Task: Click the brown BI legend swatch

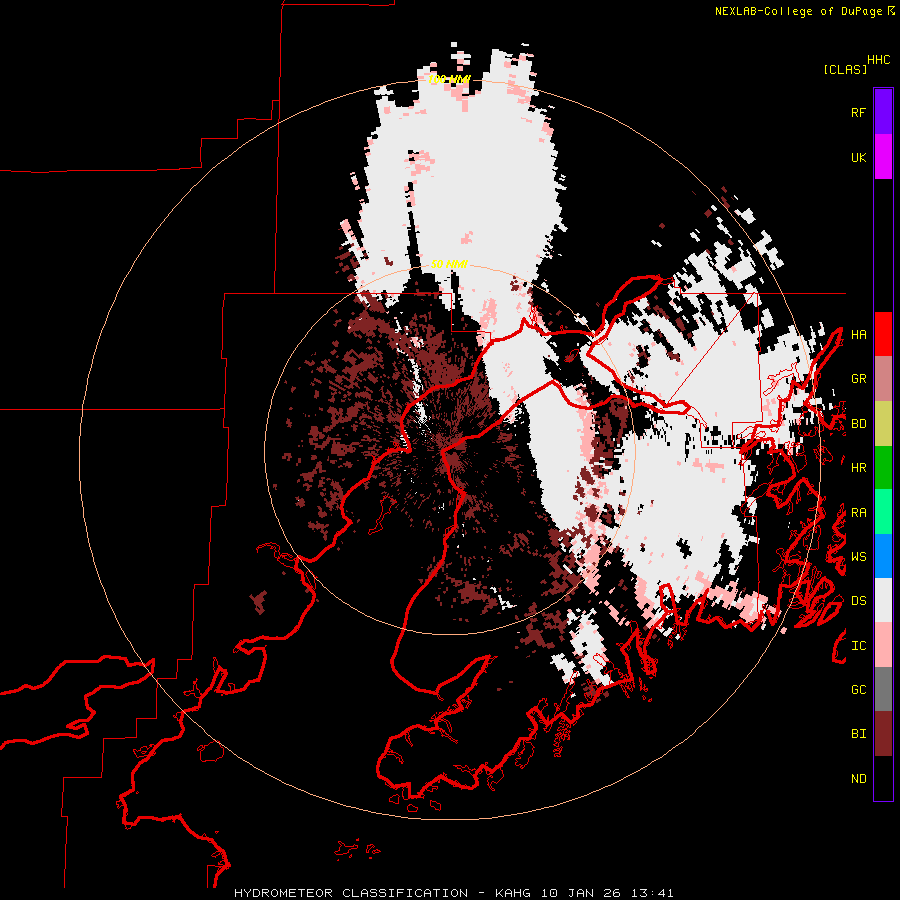Action: pyautogui.click(x=883, y=734)
